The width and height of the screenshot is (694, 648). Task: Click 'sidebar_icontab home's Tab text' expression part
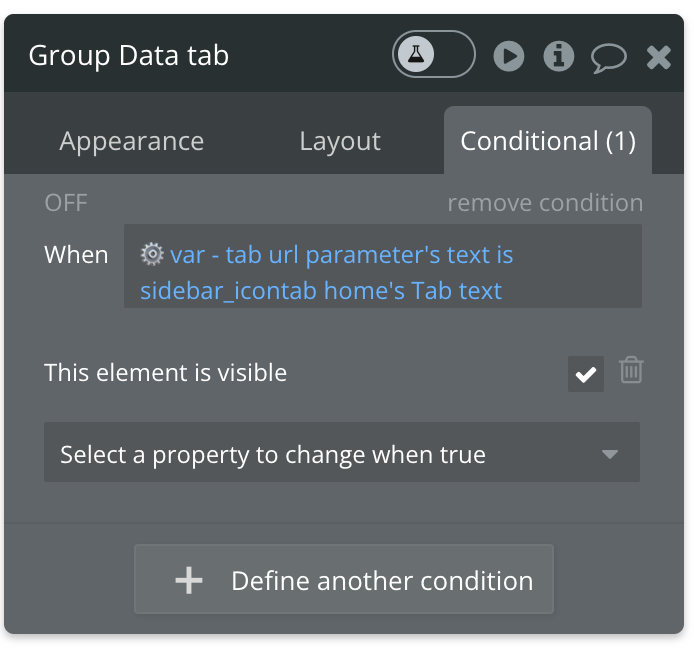click(320, 291)
